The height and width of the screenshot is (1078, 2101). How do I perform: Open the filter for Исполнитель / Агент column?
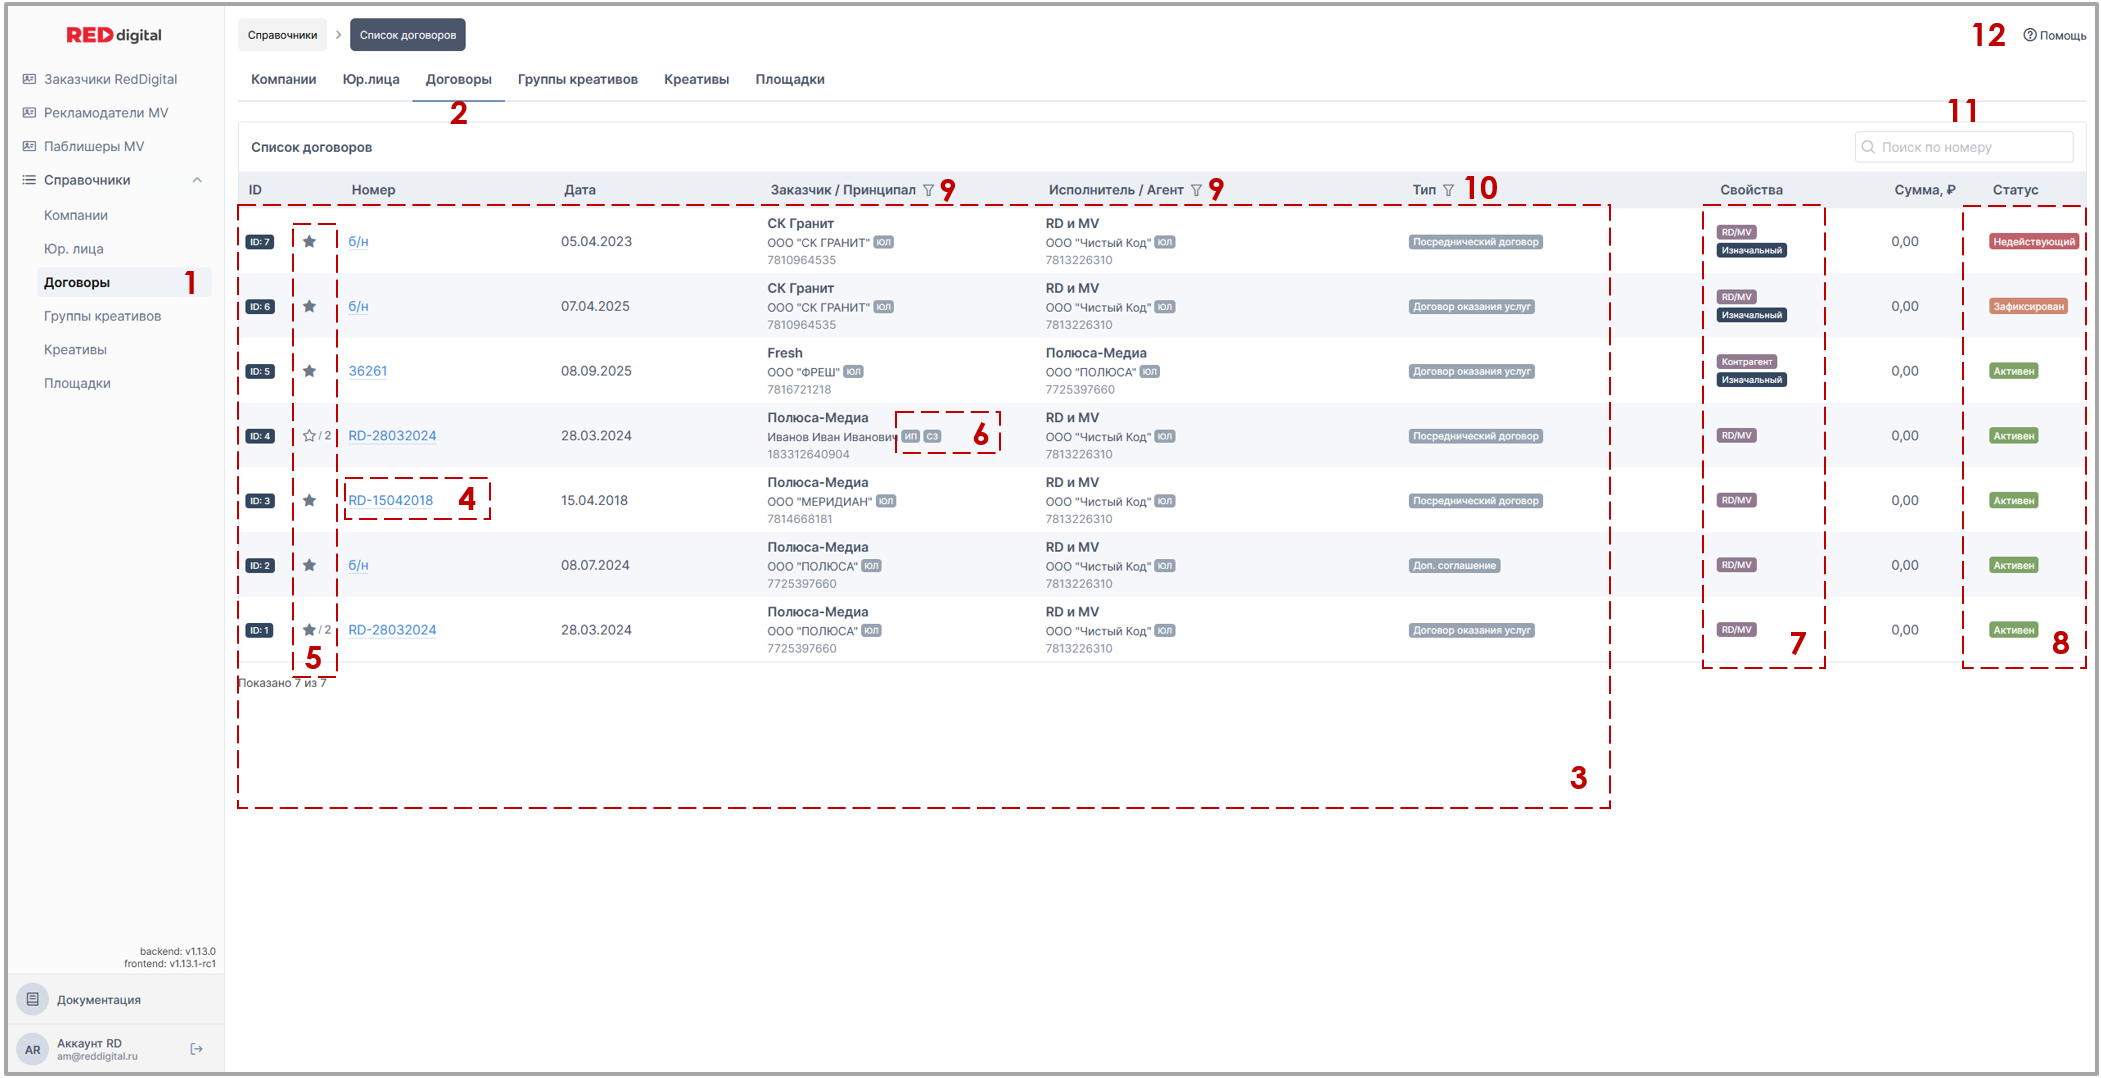pyautogui.click(x=1196, y=190)
